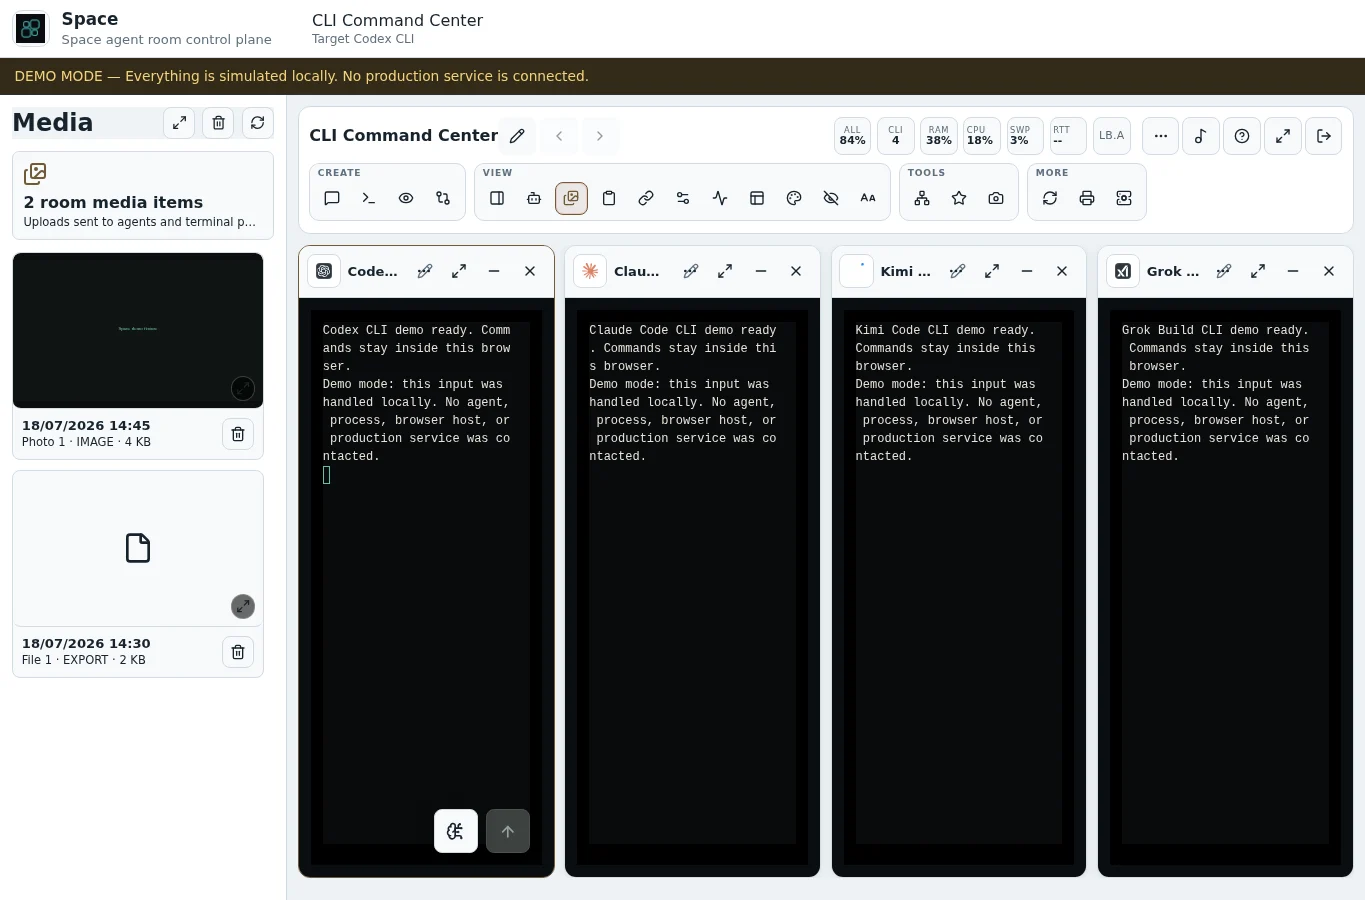Click the ALL 84% usage stat
The image size is (1365, 900).
click(x=852, y=136)
